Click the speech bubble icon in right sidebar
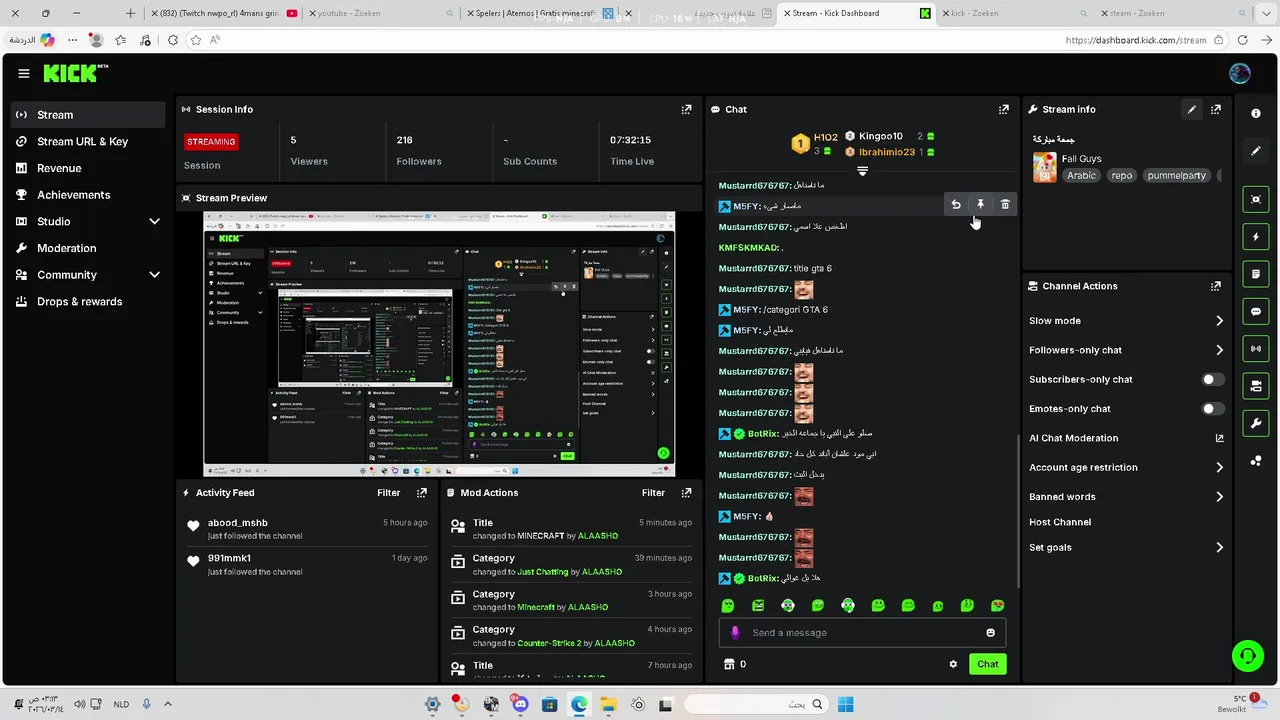 coord(1256,311)
